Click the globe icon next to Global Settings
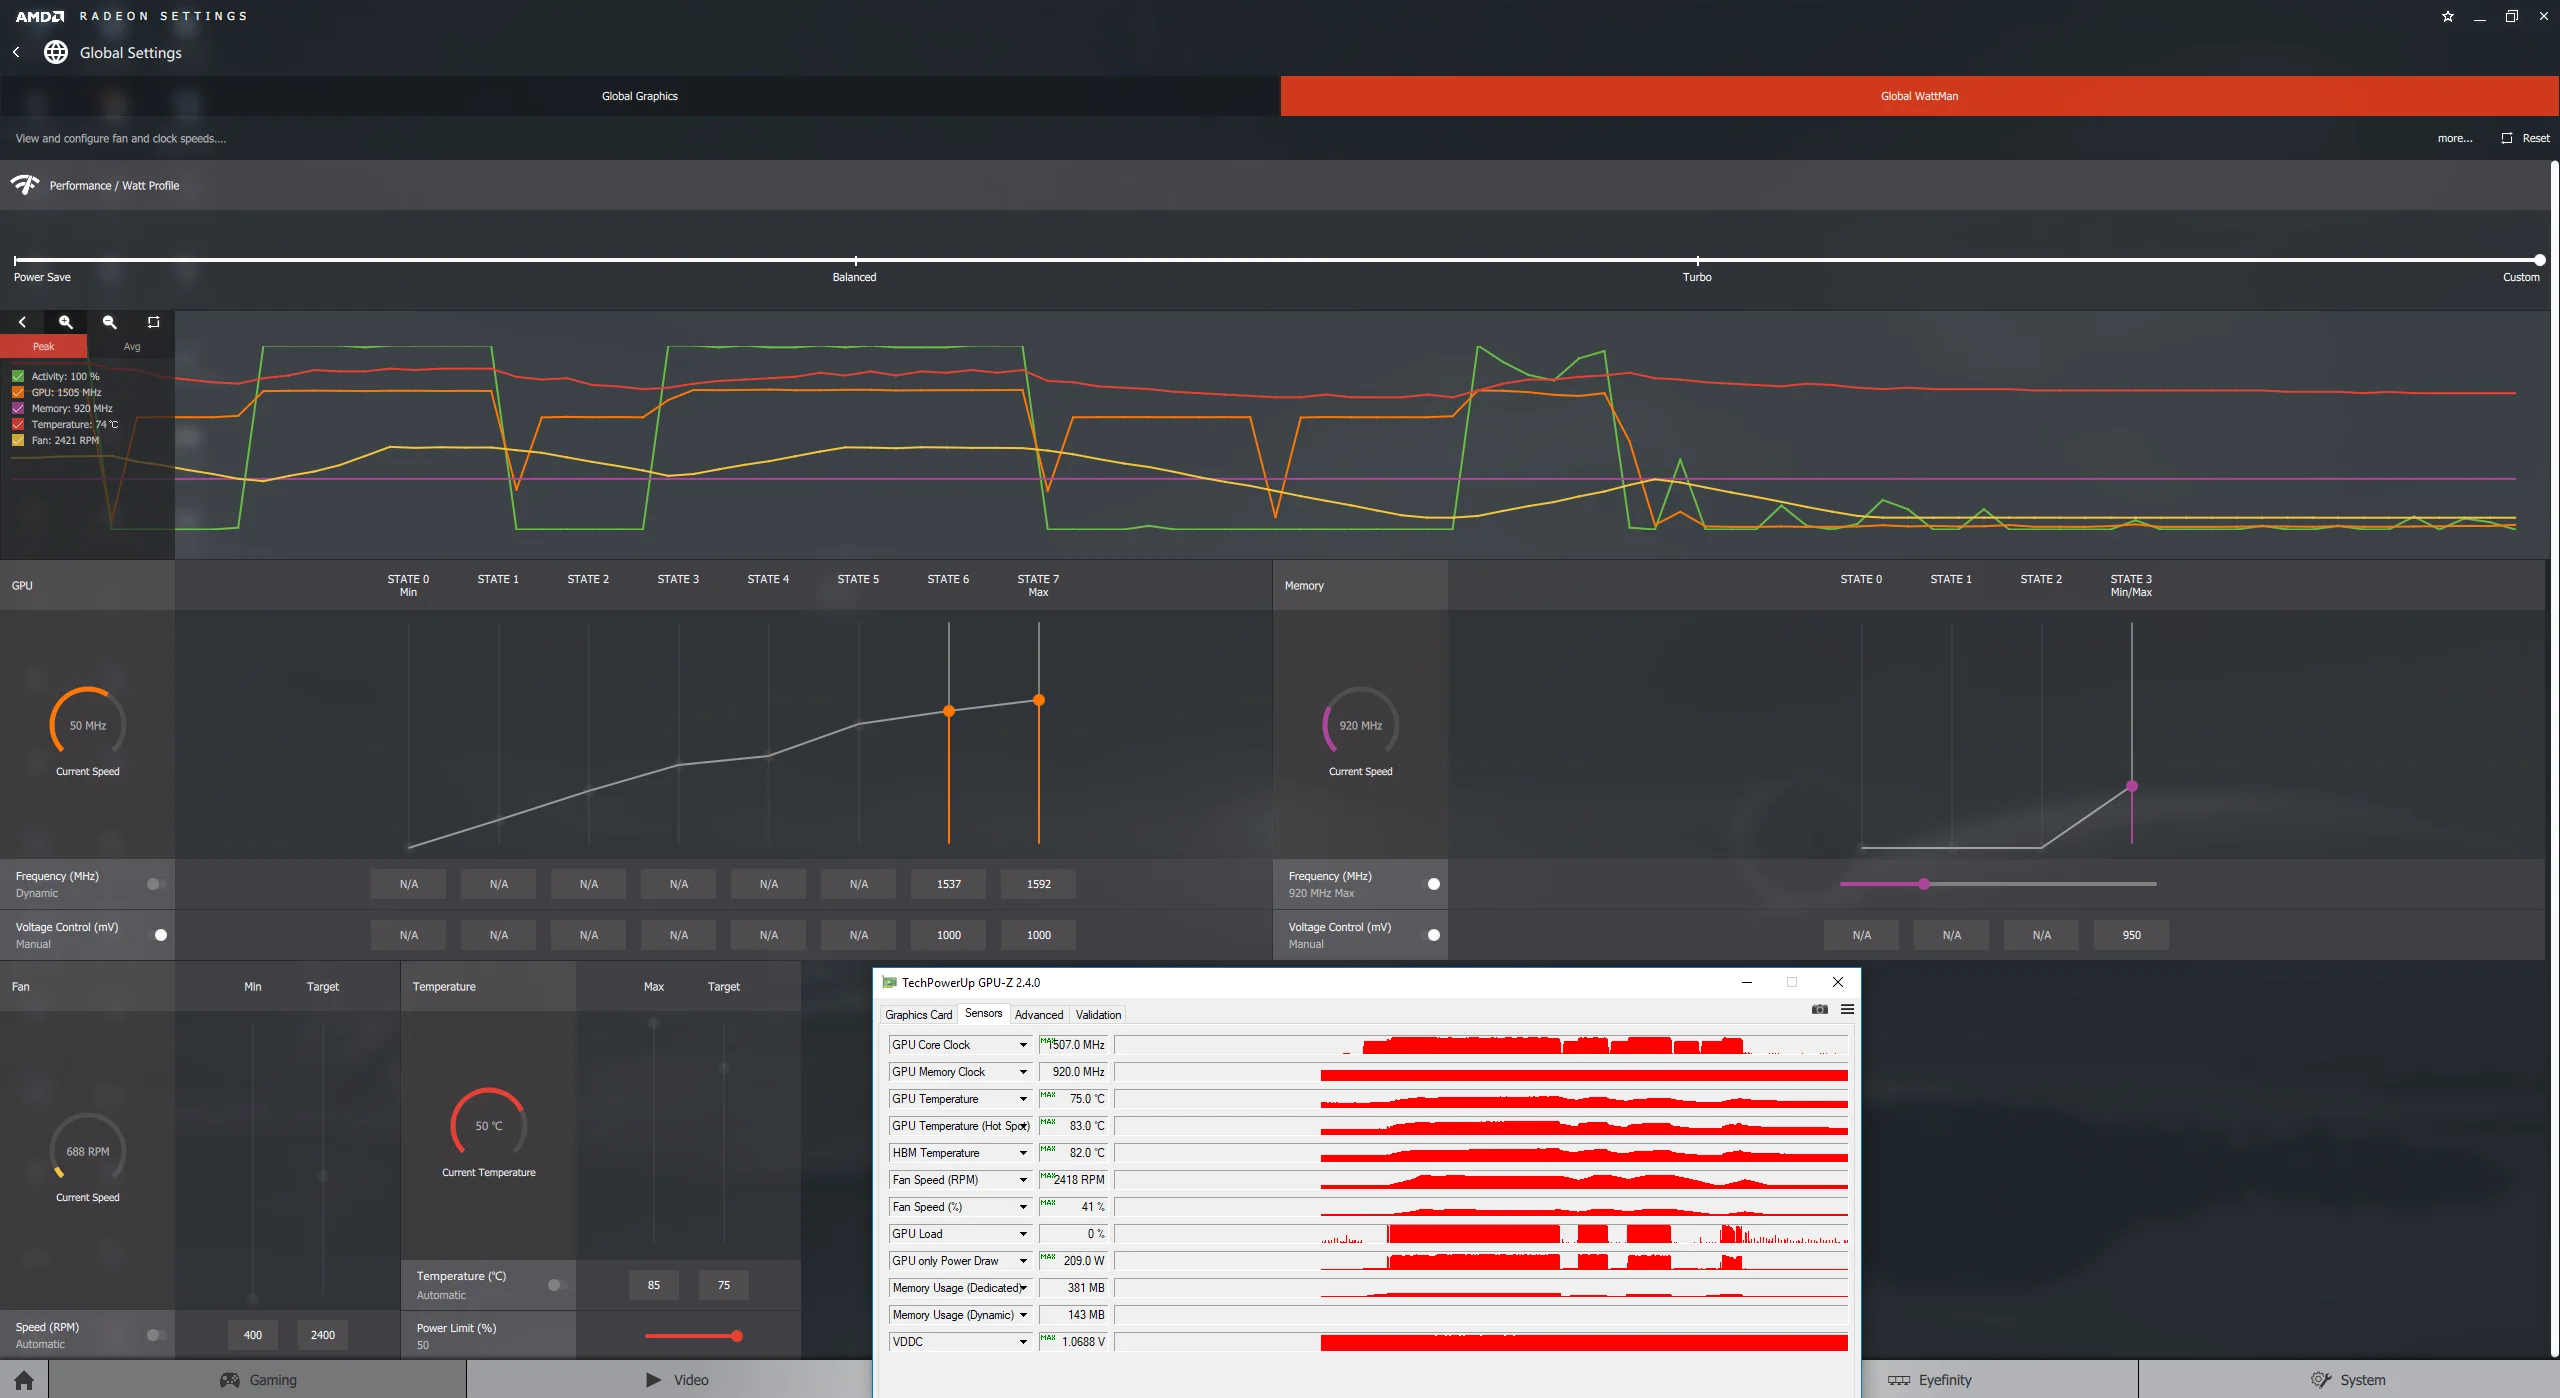 pos(56,52)
